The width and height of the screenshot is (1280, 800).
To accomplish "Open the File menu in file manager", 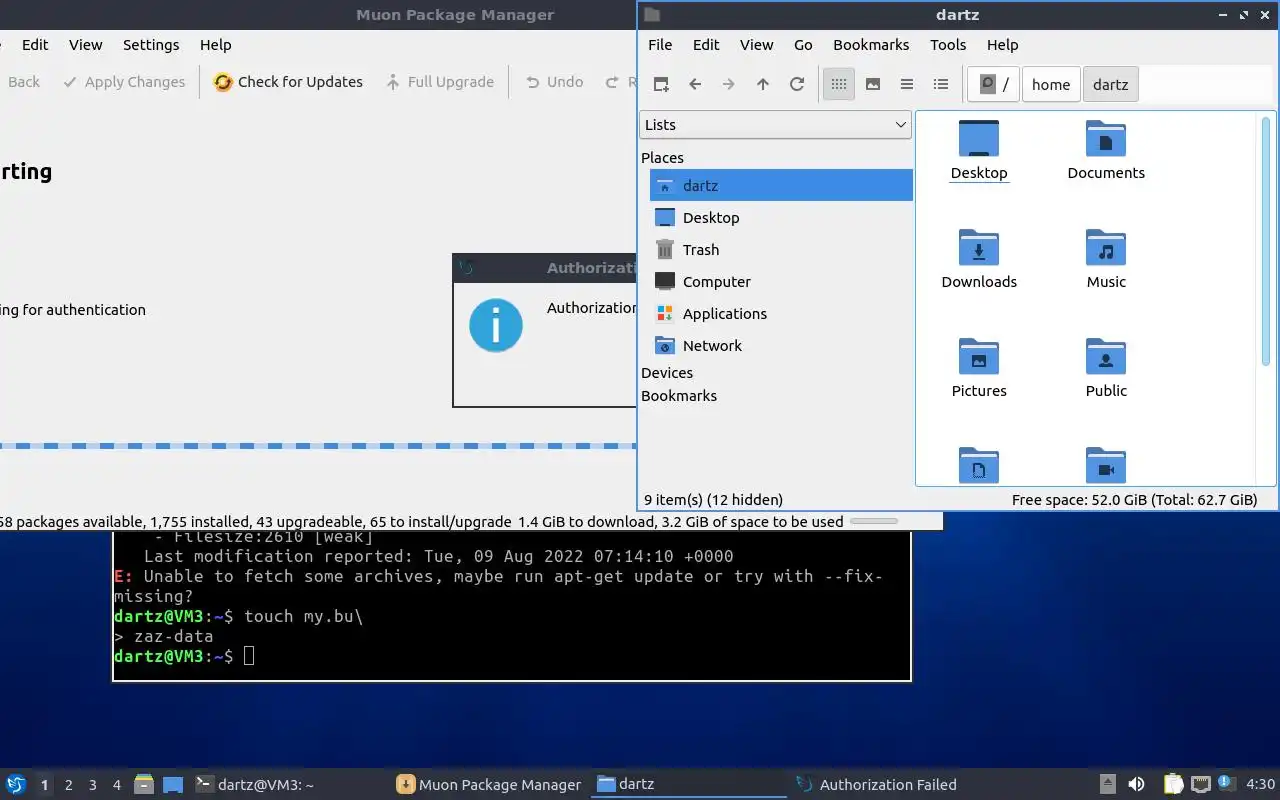I will [660, 44].
